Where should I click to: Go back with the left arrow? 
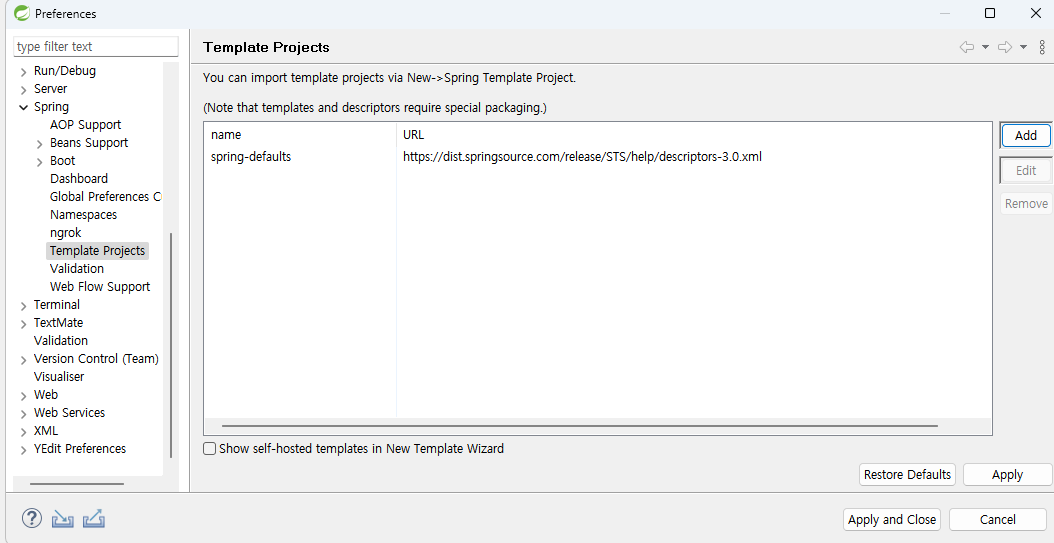pyautogui.click(x=967, y=47)
